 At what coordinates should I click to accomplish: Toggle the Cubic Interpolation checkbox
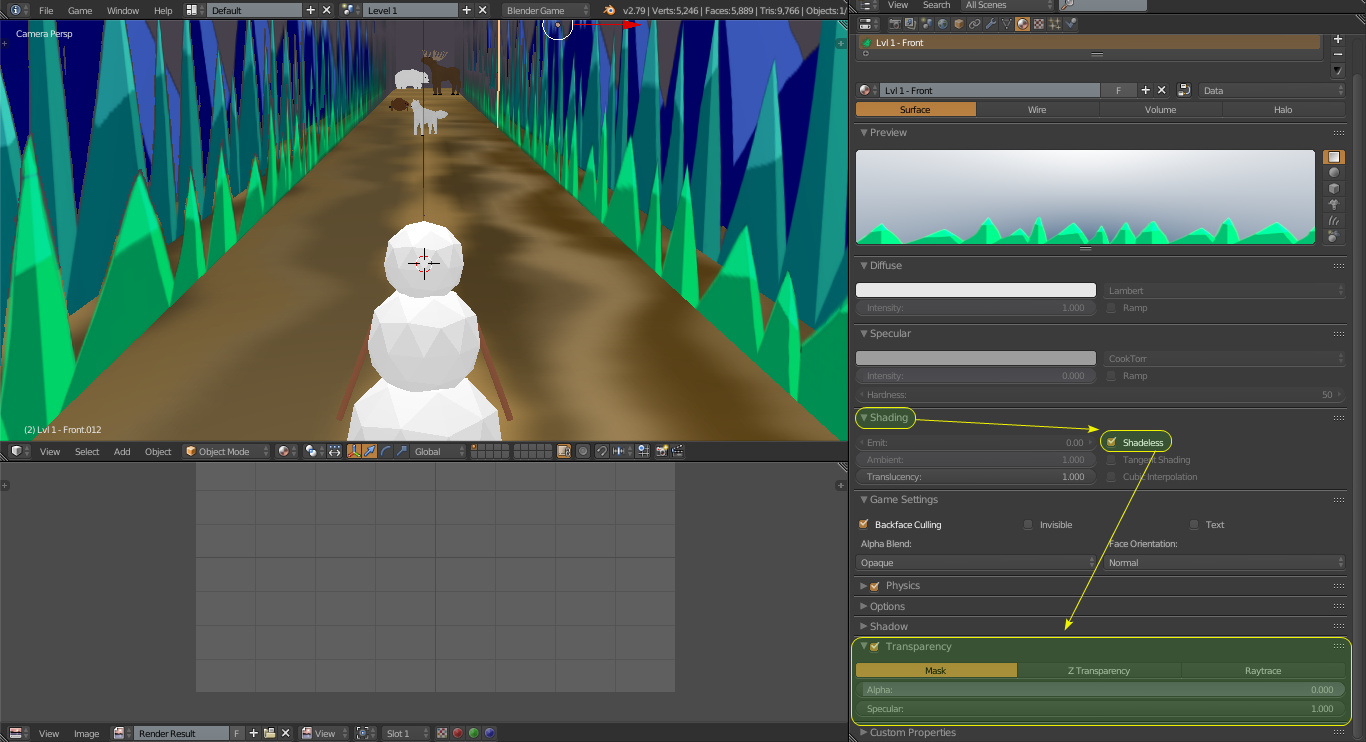1111,477
